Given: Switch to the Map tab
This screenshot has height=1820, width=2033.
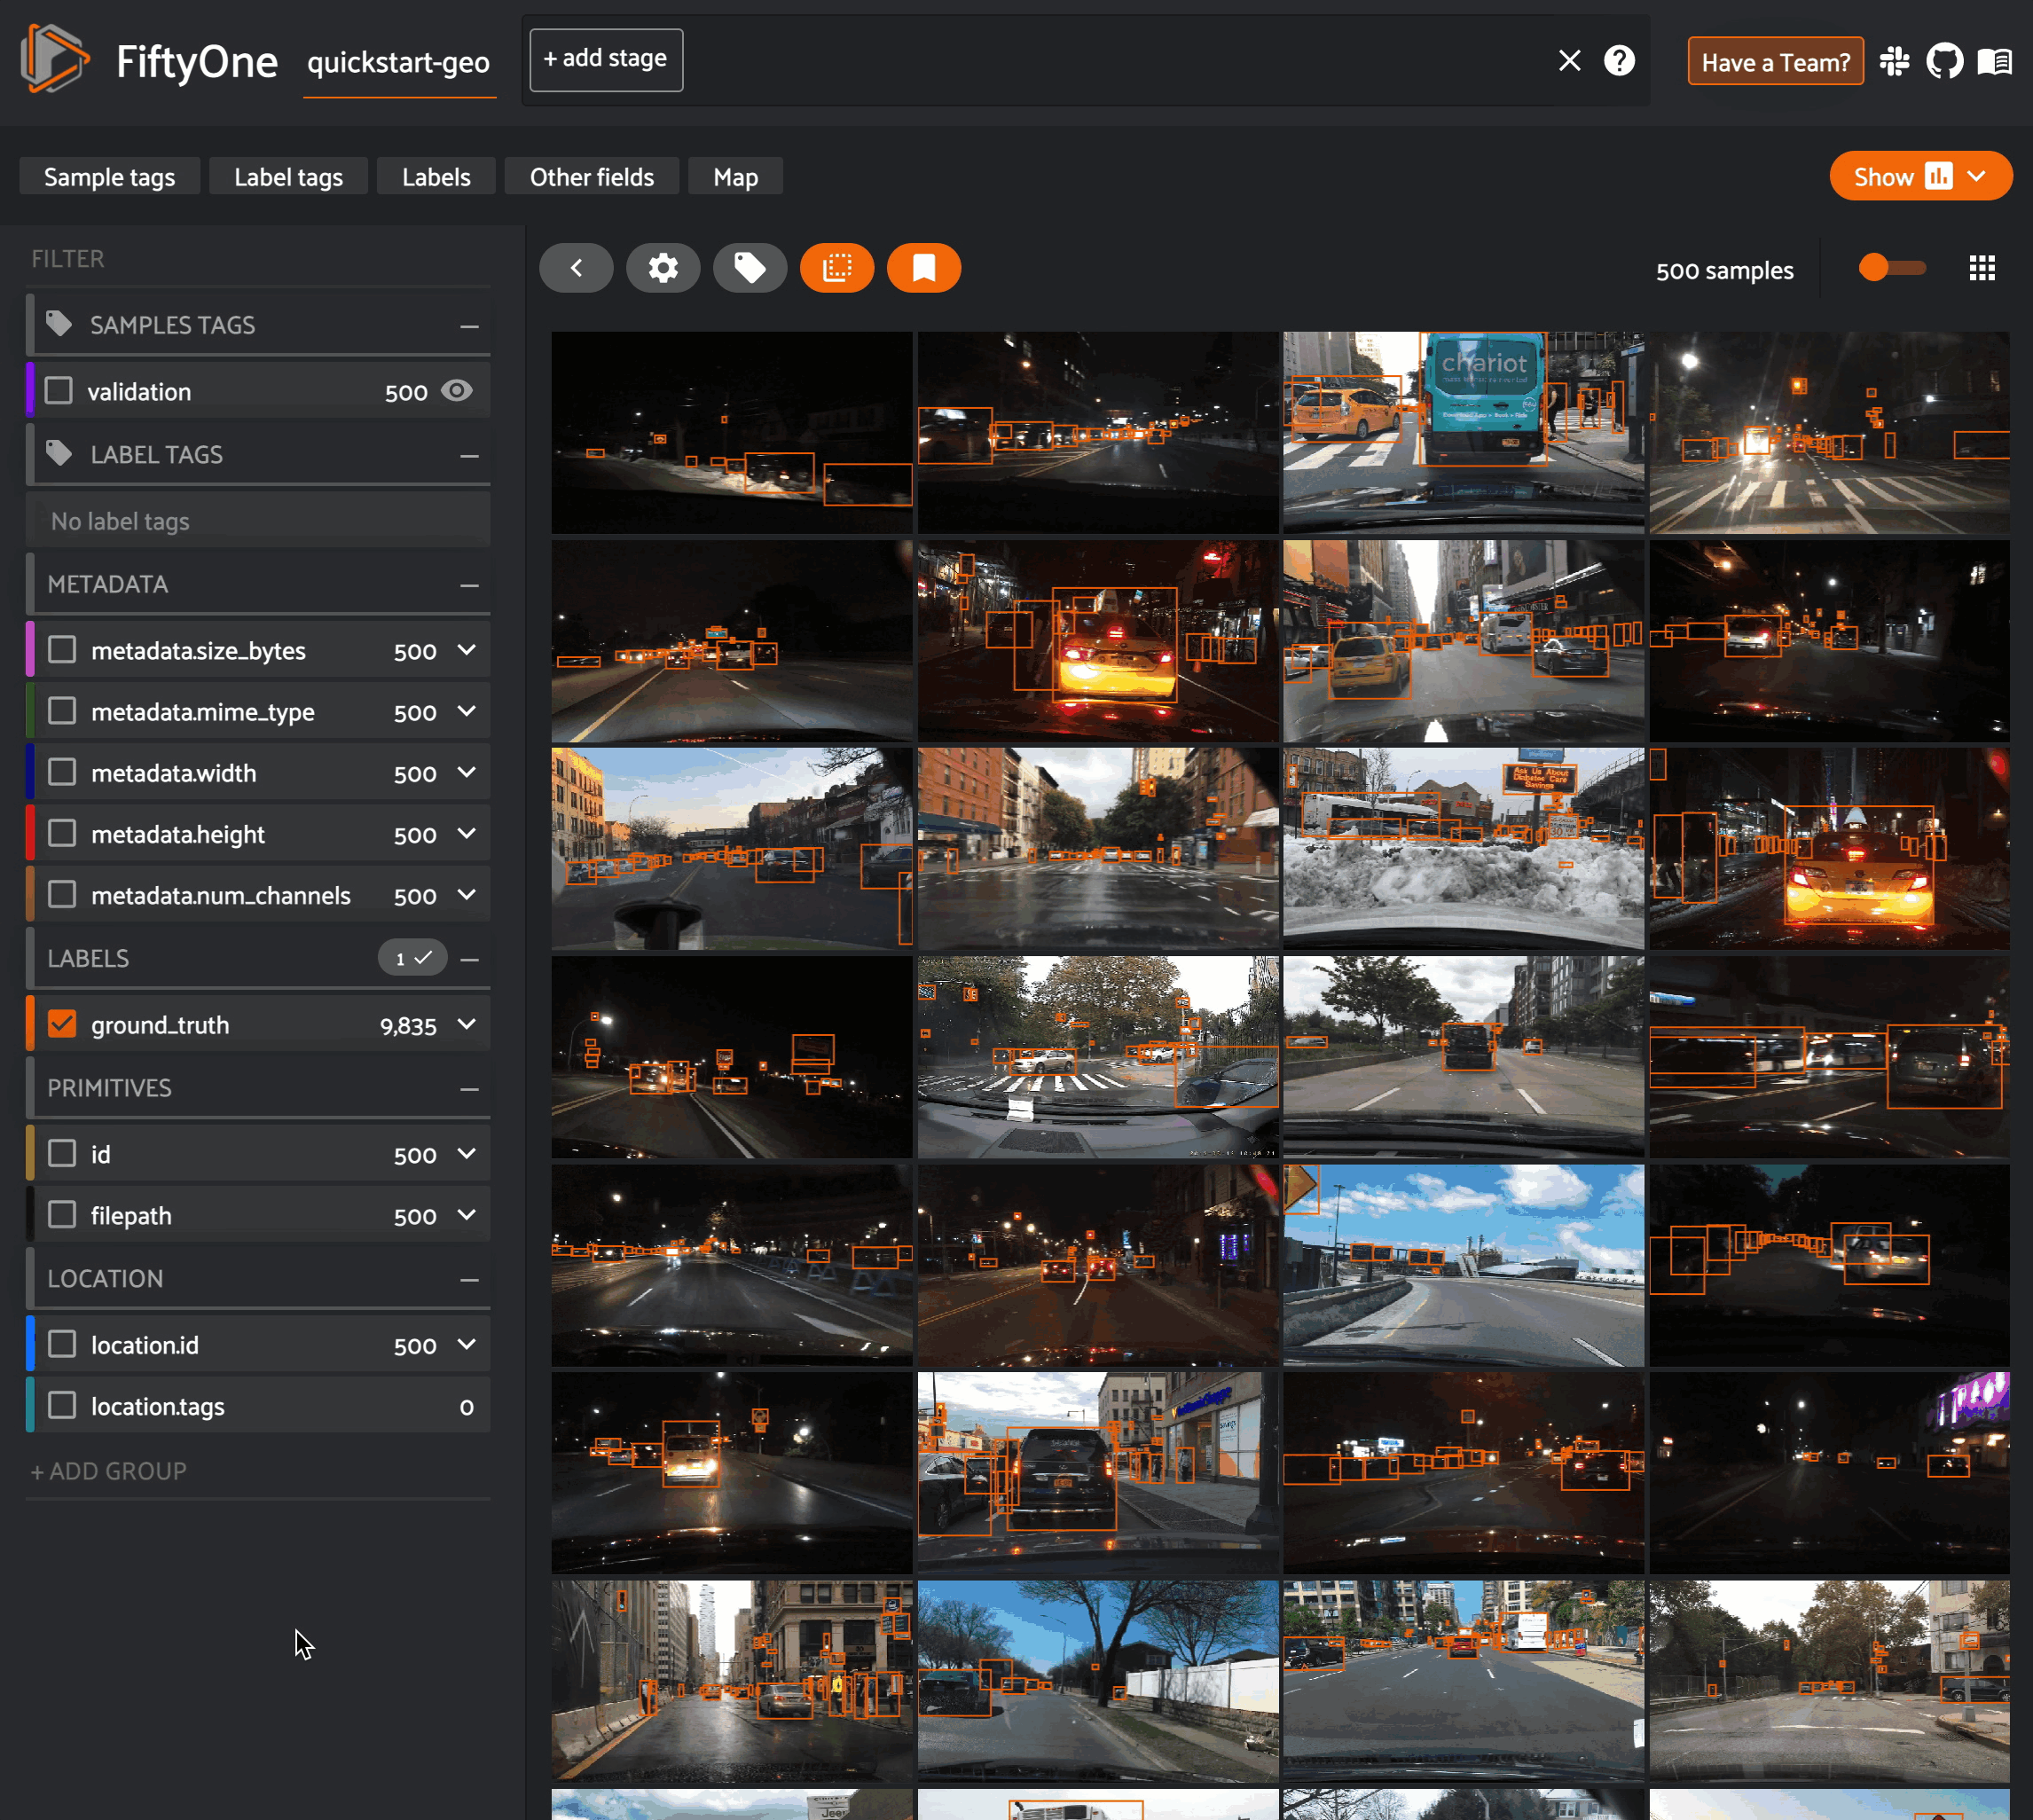Looking at the screenshot, I should pyautogui.click(x=735, y=177).
